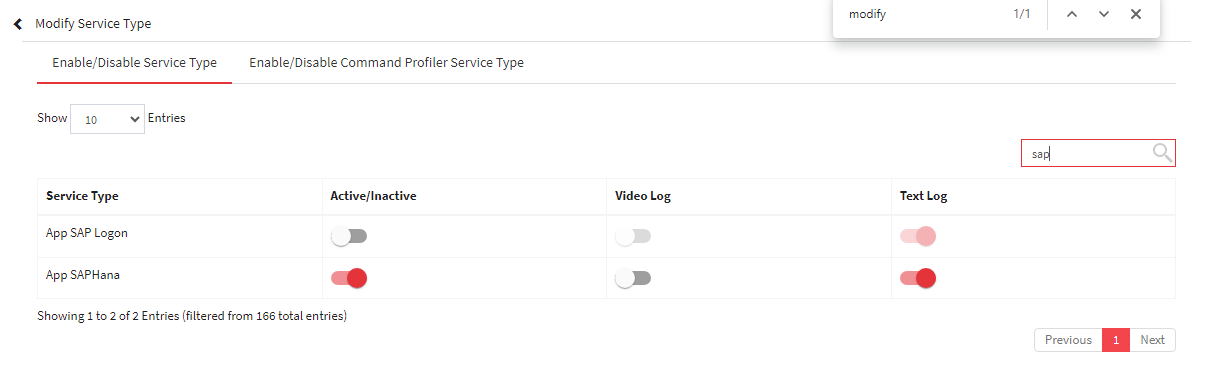Click the search magnifier icon in filter box
Viewport: 1207px width, 375px height.
[1162, 153]
